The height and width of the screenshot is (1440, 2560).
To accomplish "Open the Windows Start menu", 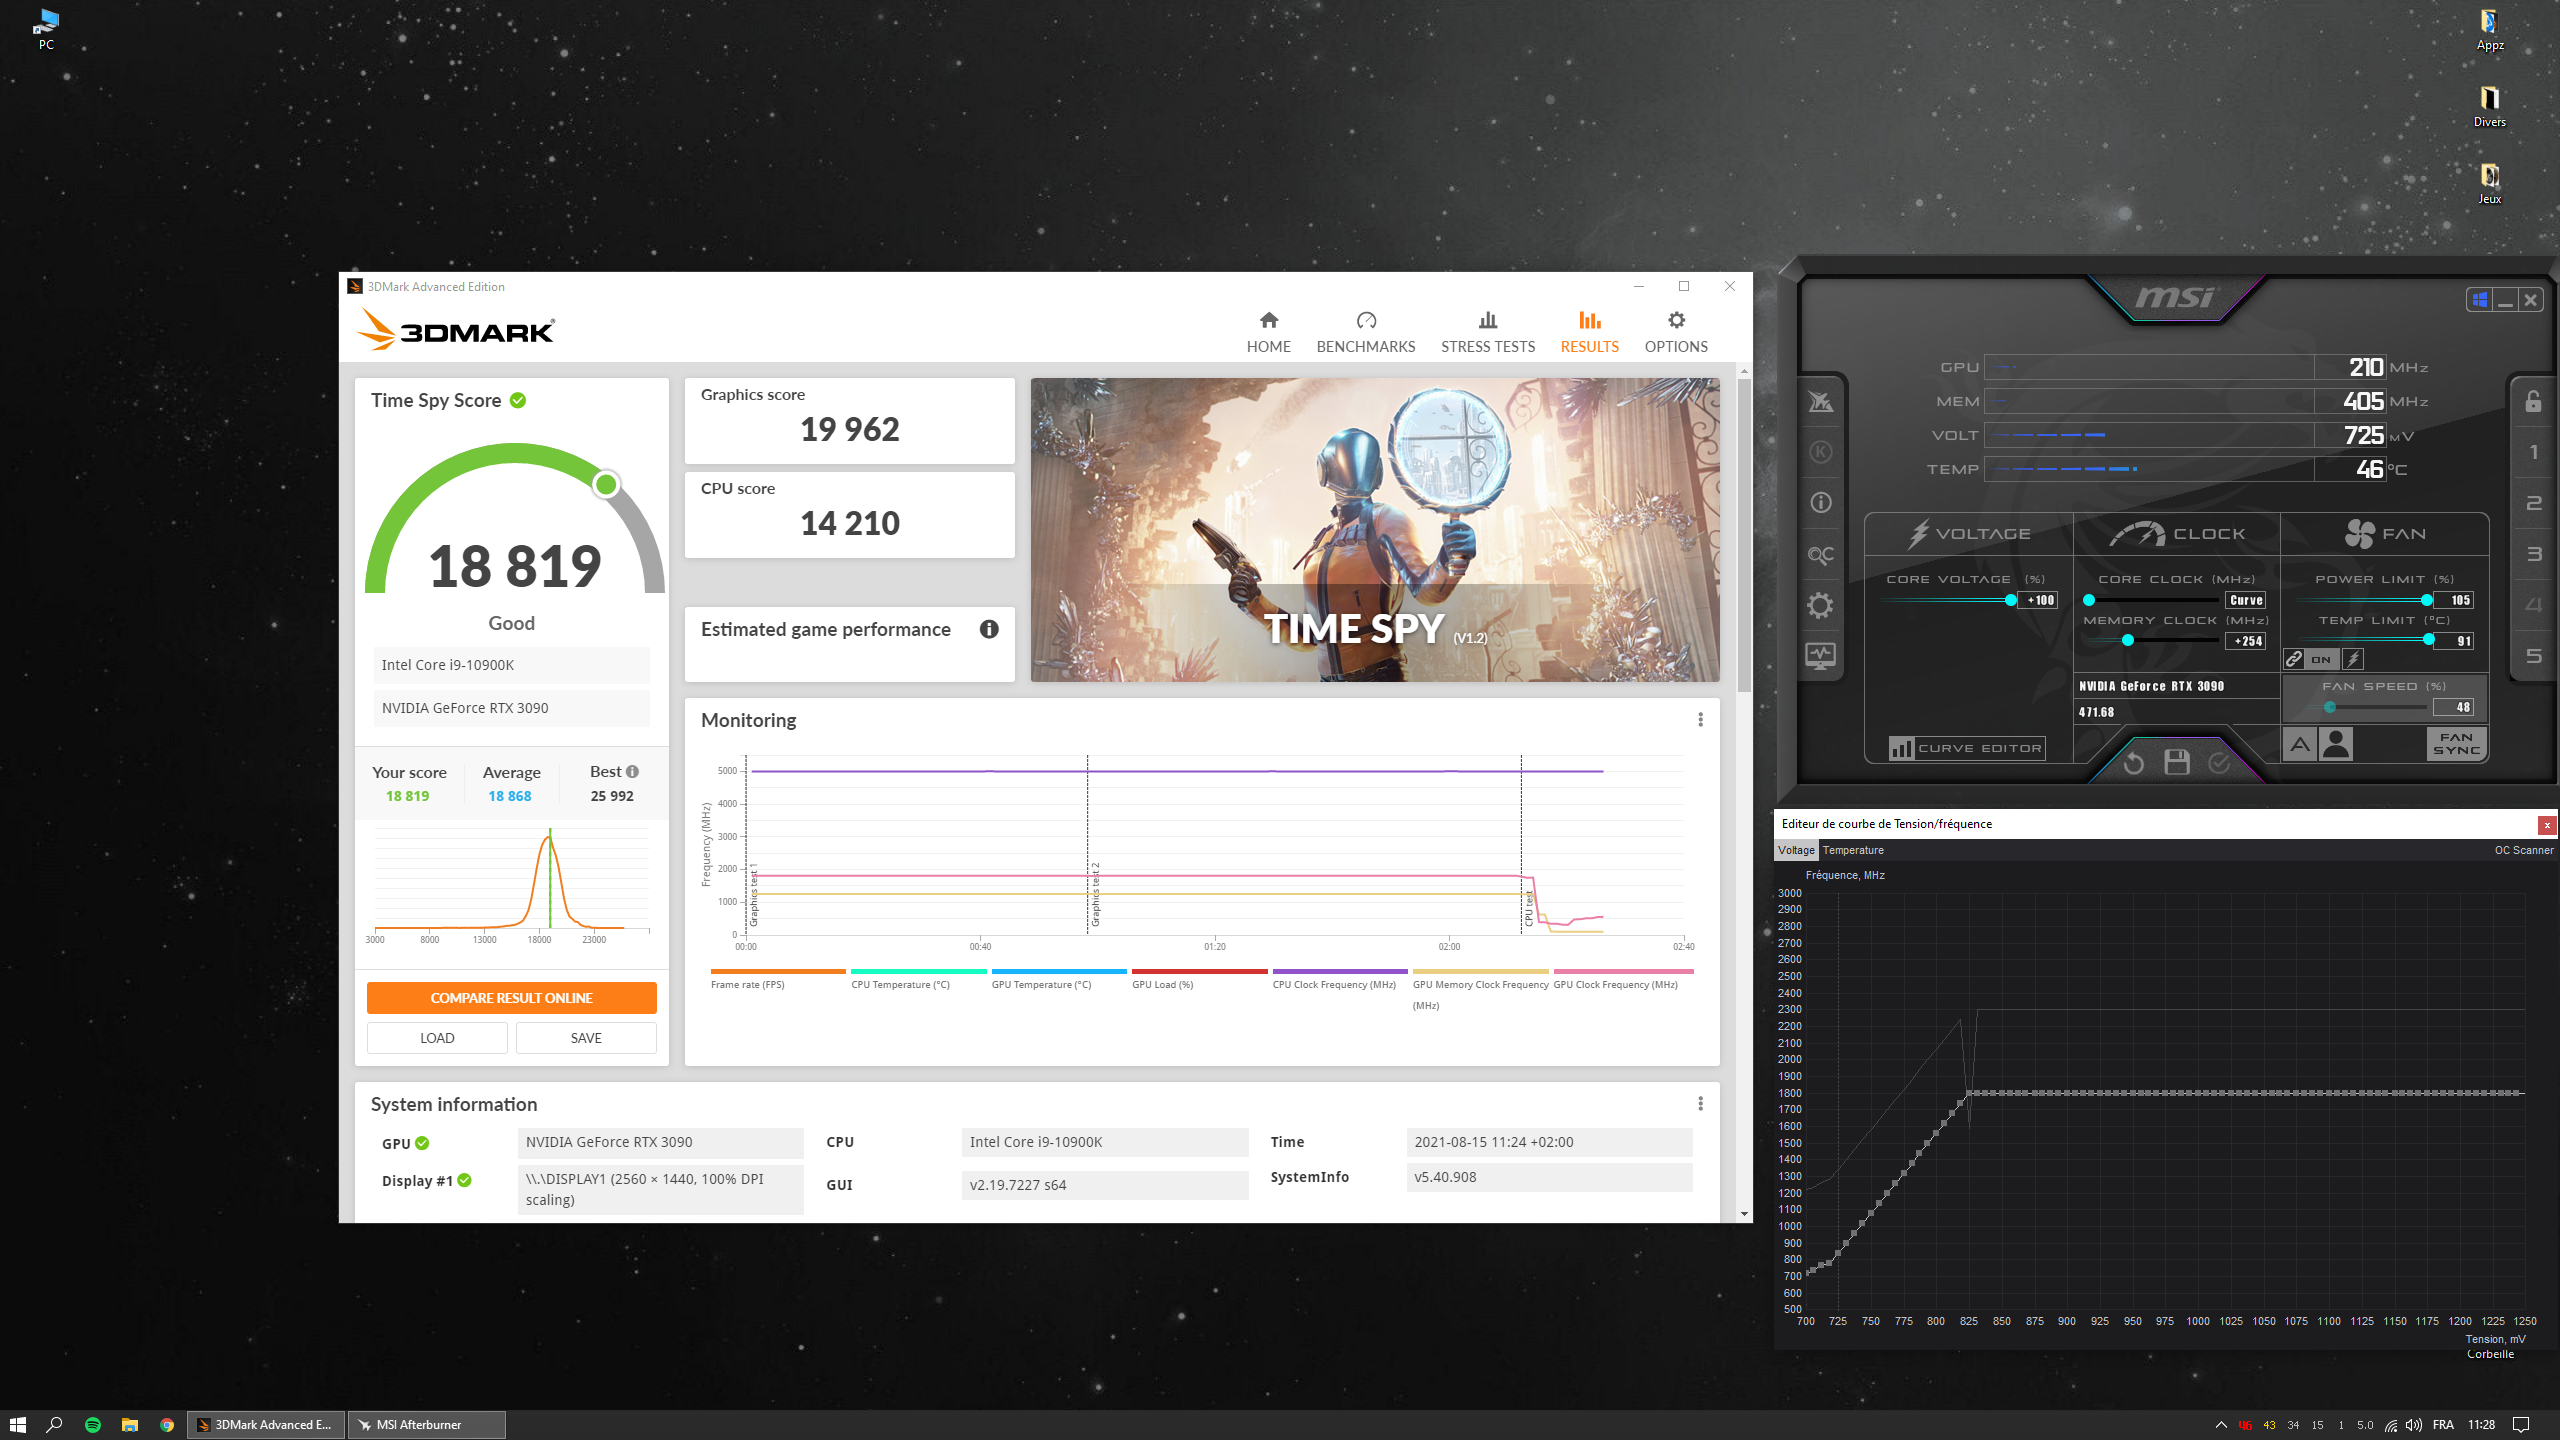I will tap(18, 1425).
